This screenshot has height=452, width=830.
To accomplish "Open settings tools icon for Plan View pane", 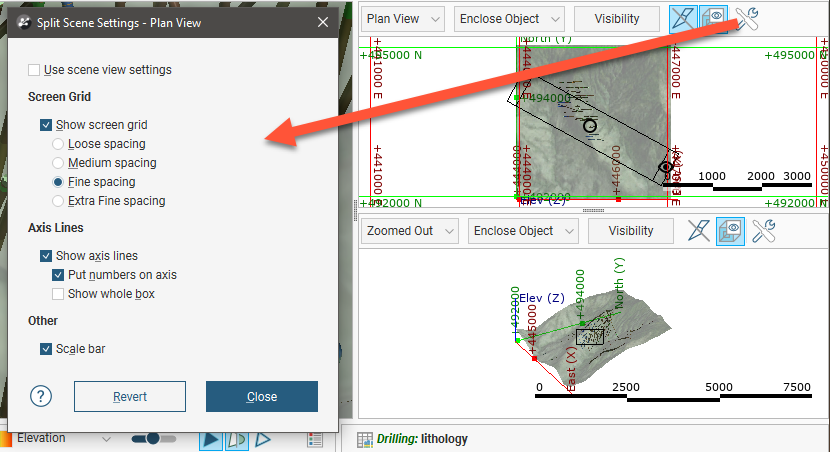I will click(747, 19).
